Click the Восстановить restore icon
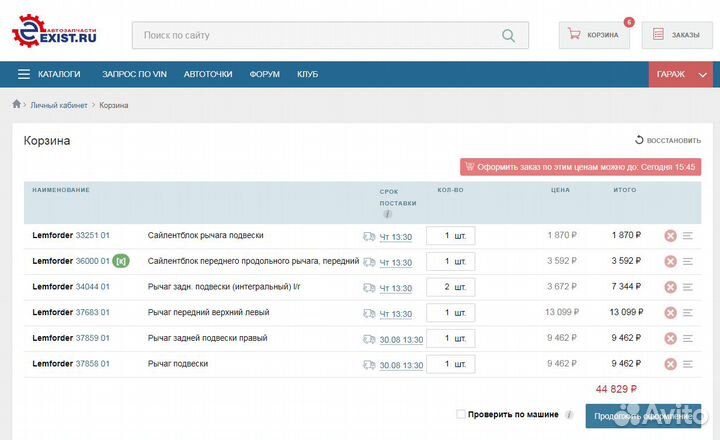720x440 pixels. tap(639, 141)
